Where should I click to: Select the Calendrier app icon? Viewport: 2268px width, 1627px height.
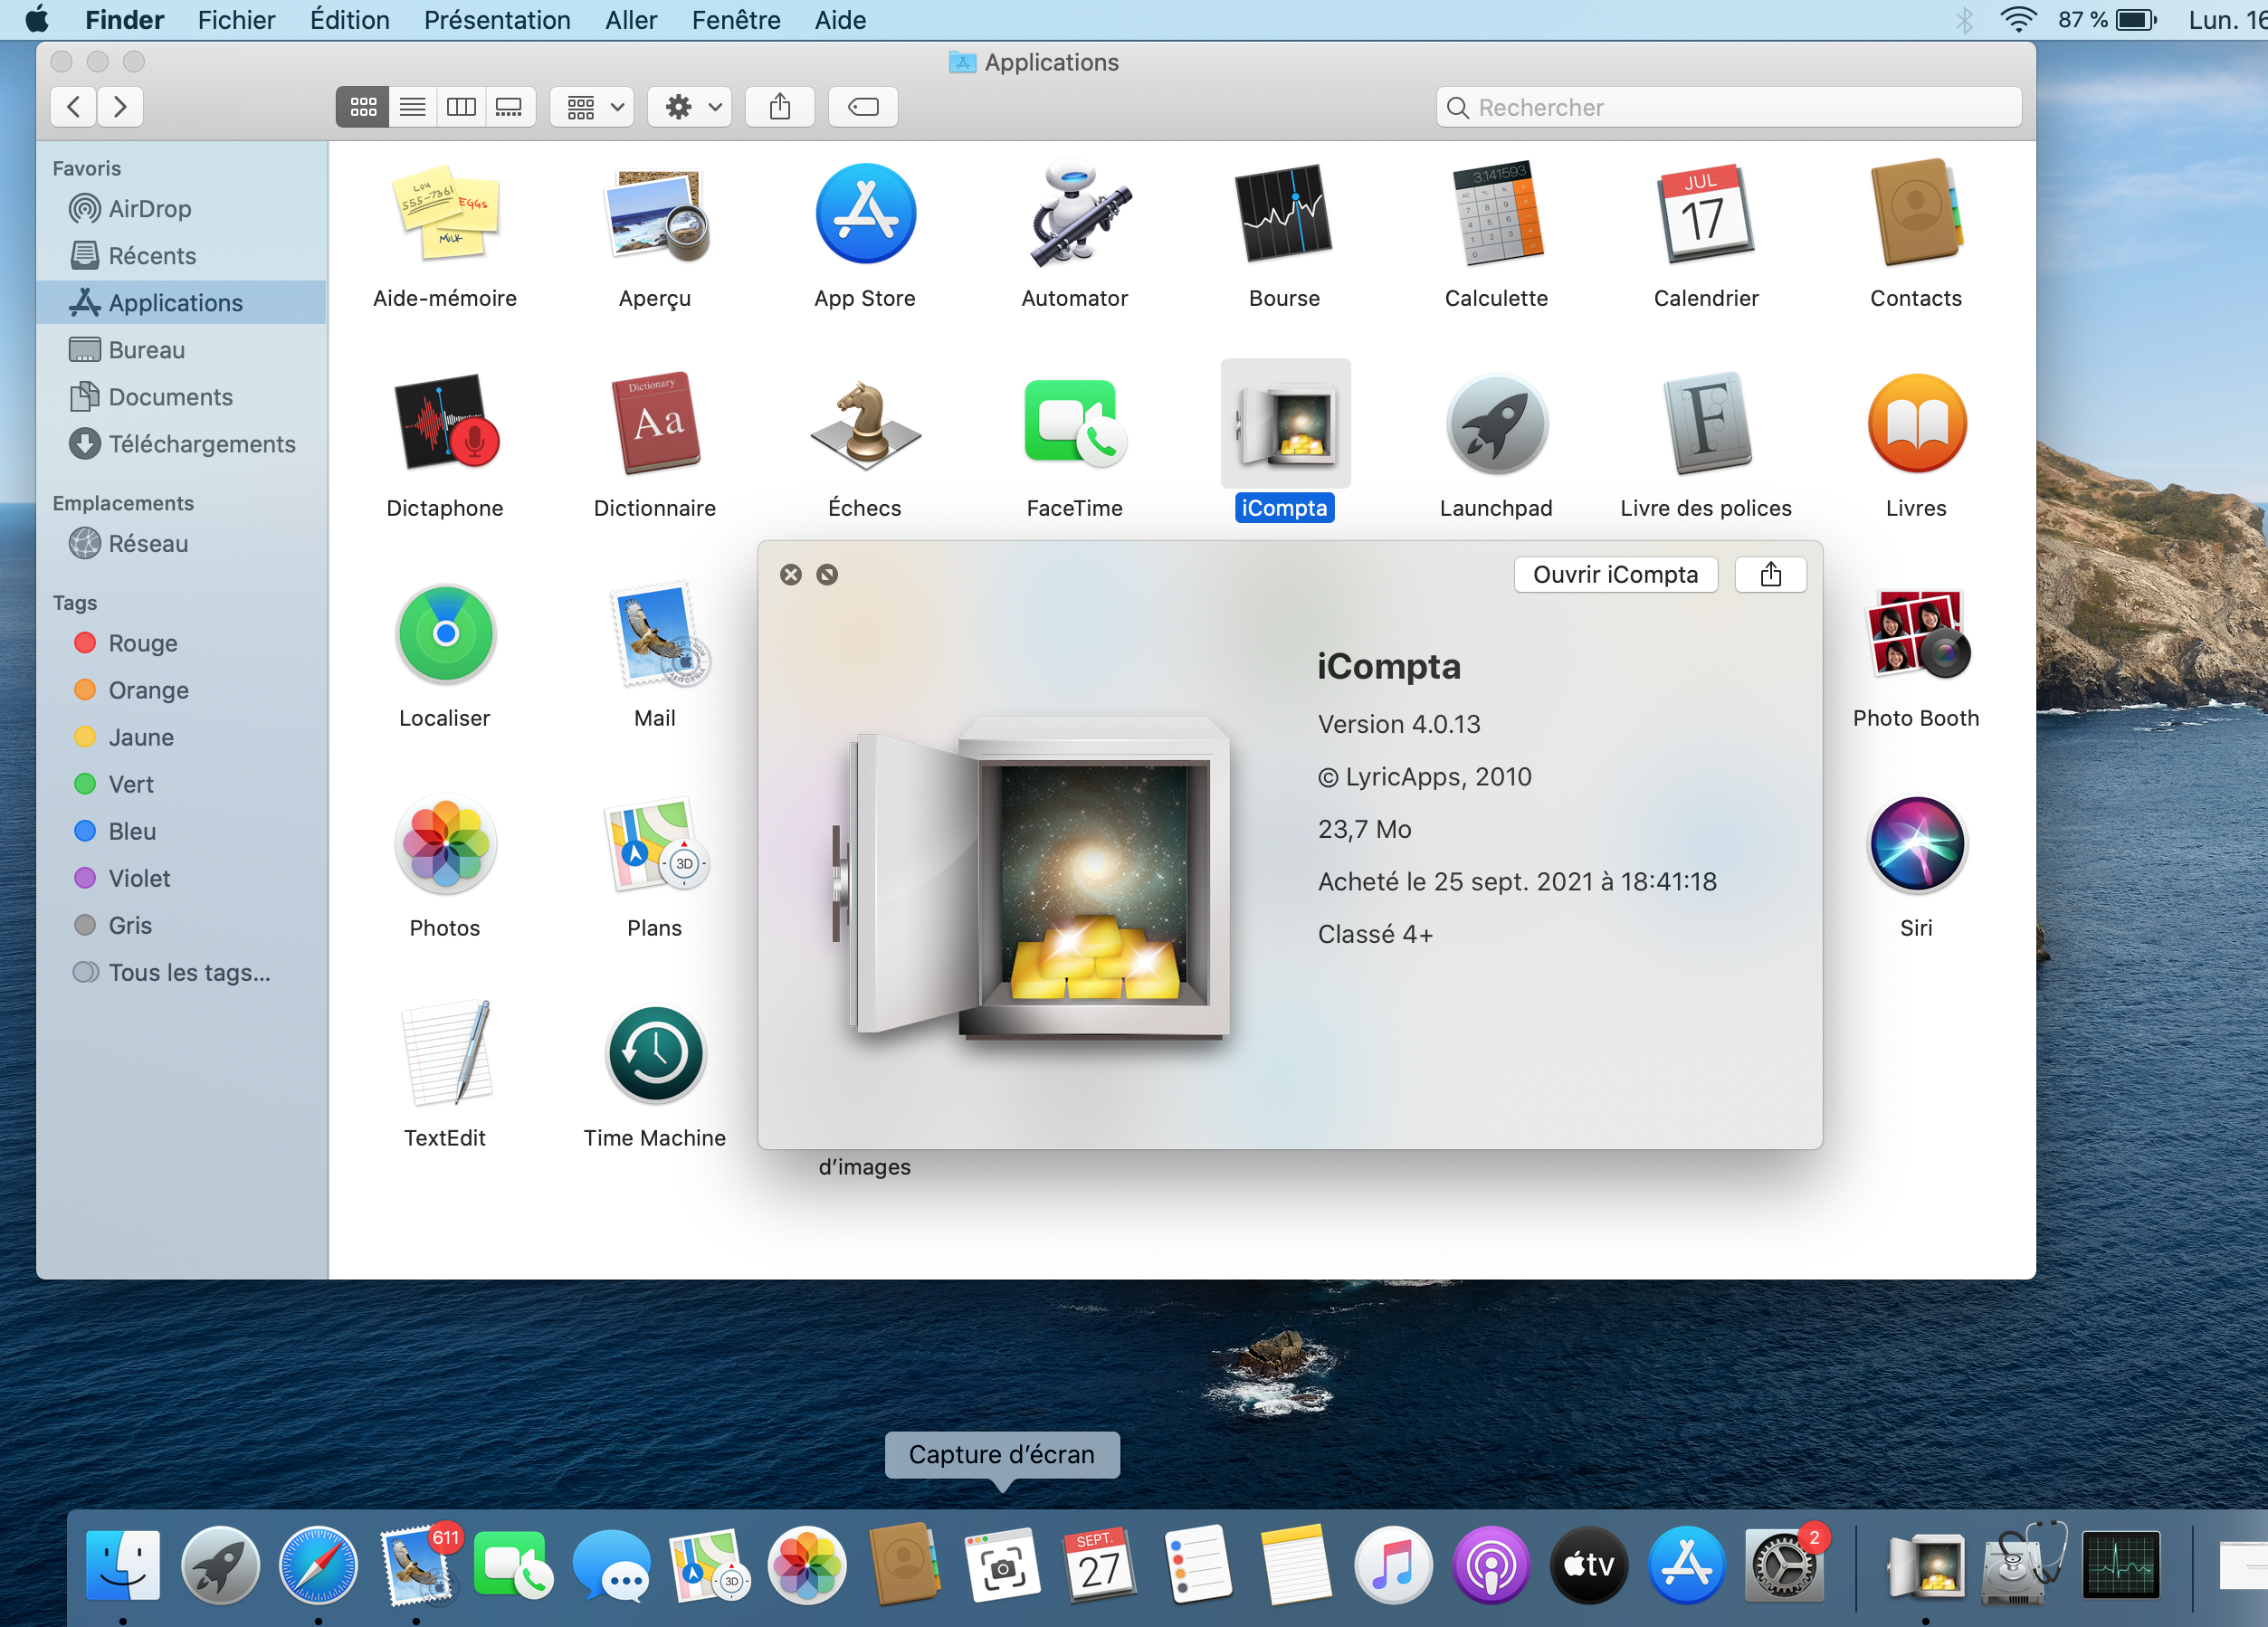click(1706, 214)
